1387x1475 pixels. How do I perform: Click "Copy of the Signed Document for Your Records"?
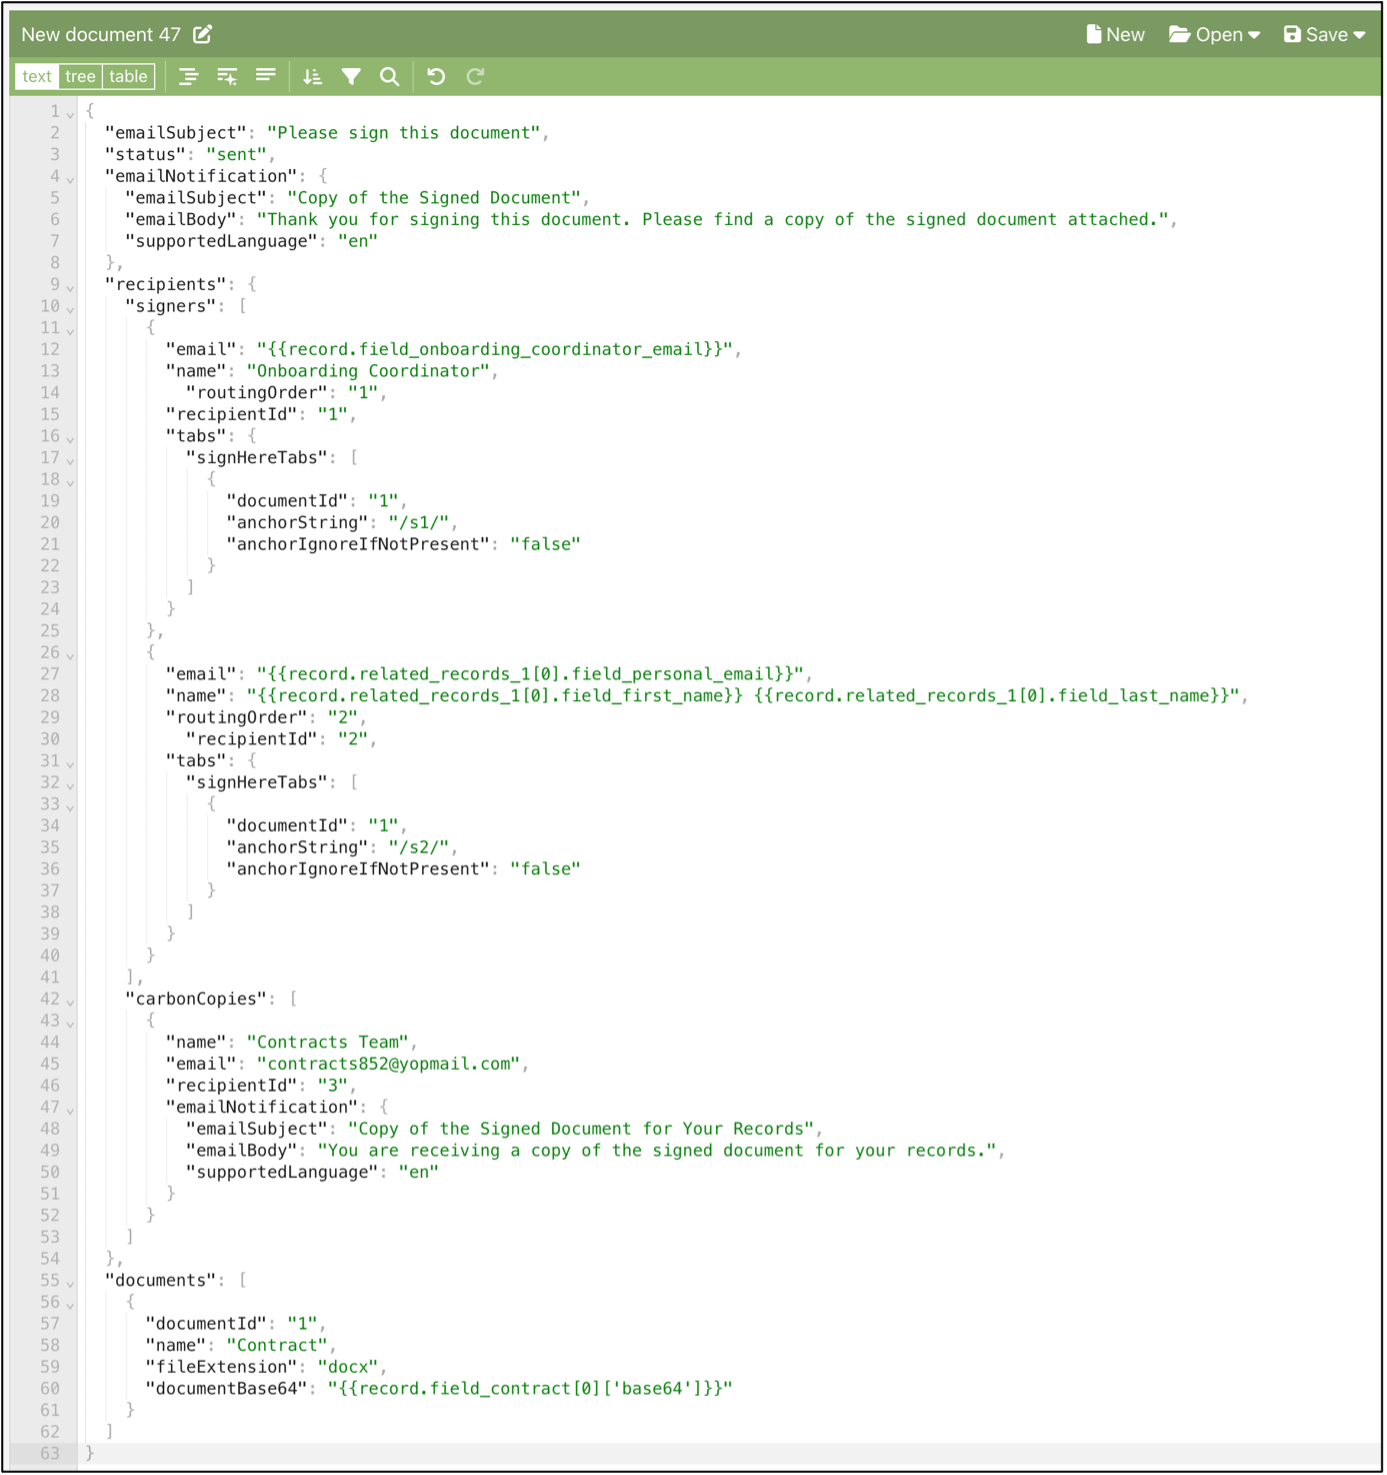[581, 1129]
